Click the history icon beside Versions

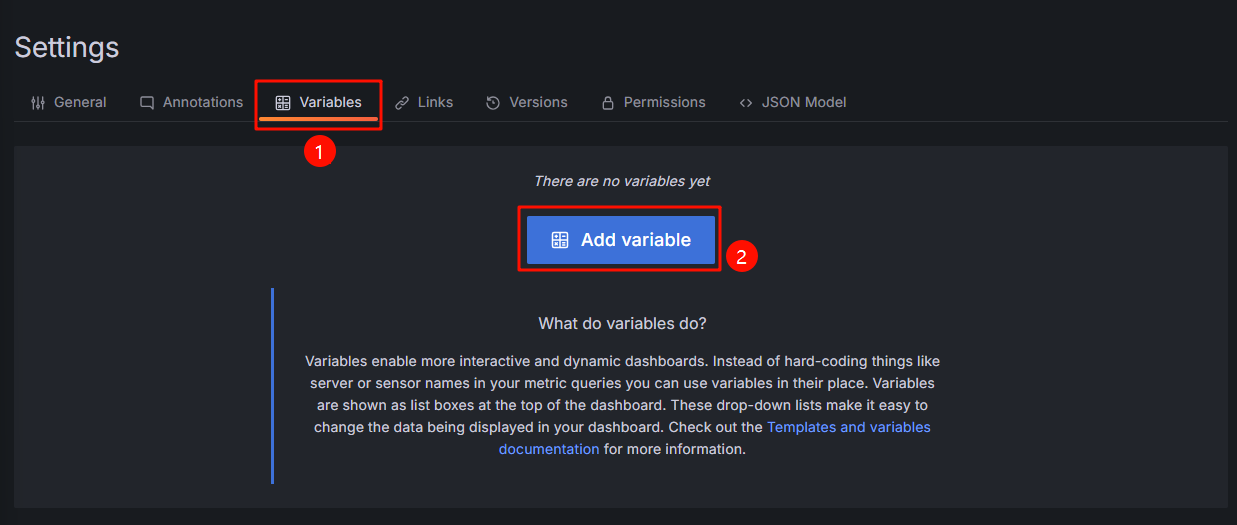pos(493,102)
